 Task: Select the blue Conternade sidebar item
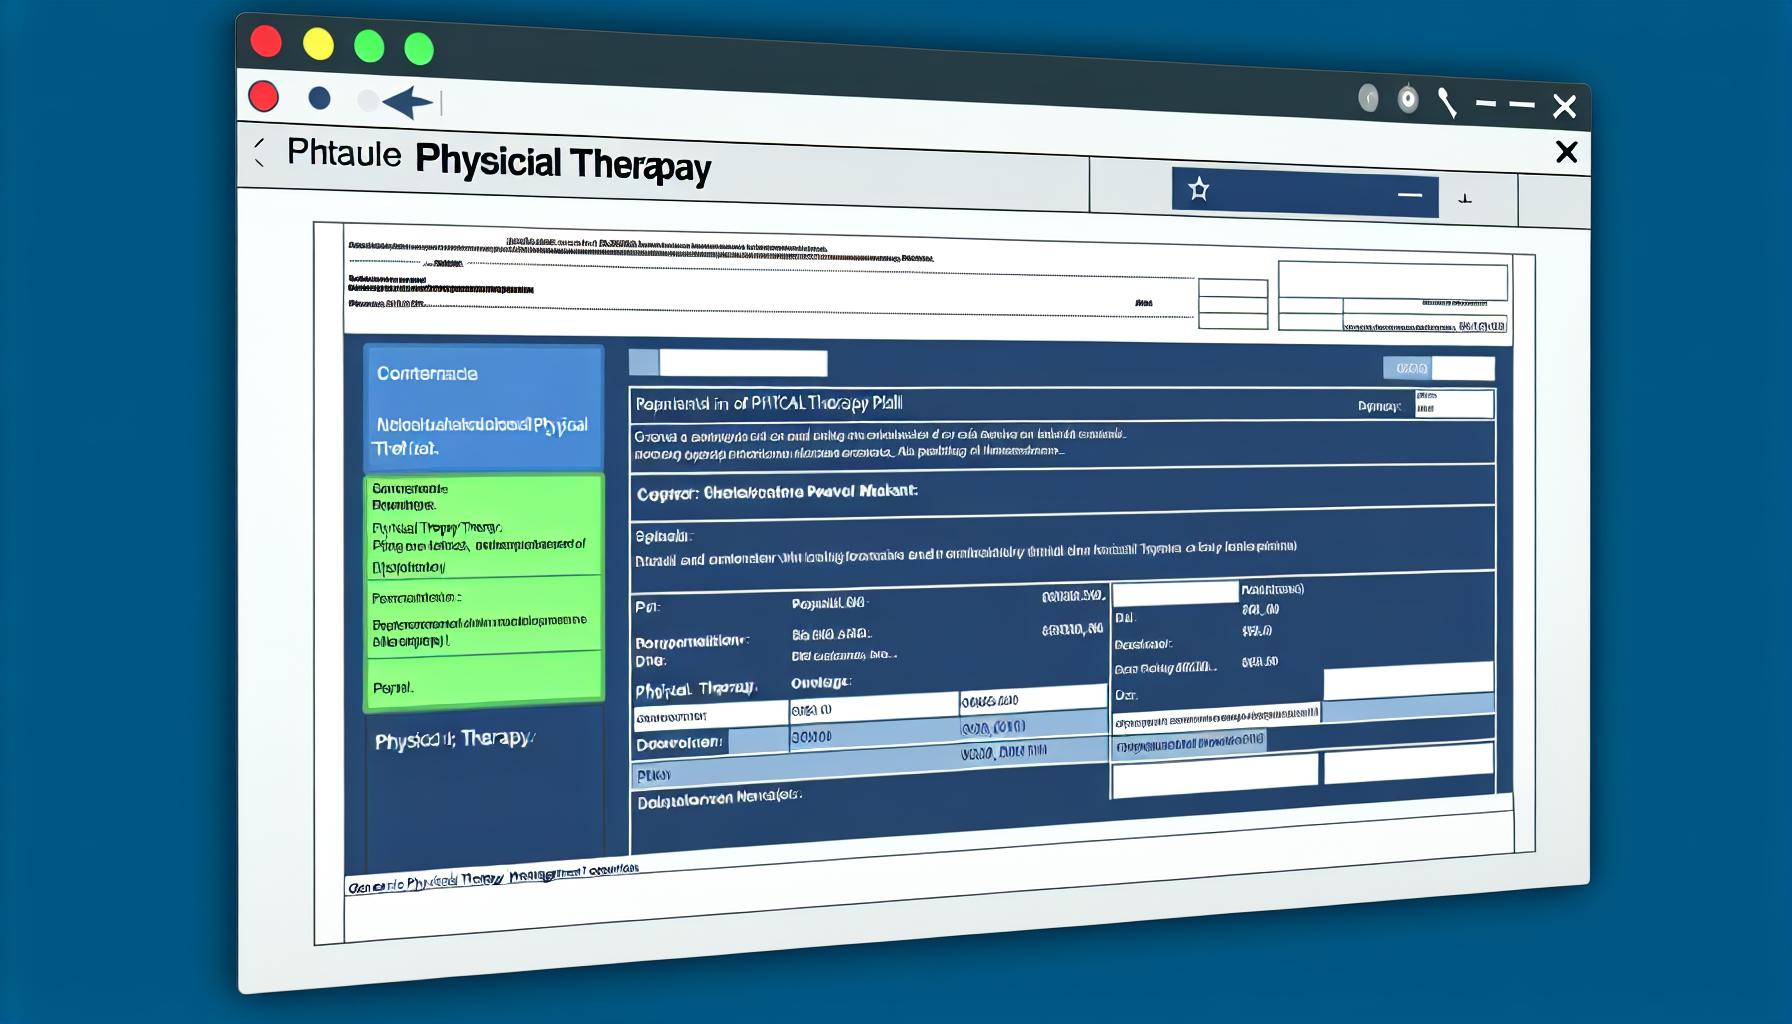pyautogui.click(x=483, y=408)
